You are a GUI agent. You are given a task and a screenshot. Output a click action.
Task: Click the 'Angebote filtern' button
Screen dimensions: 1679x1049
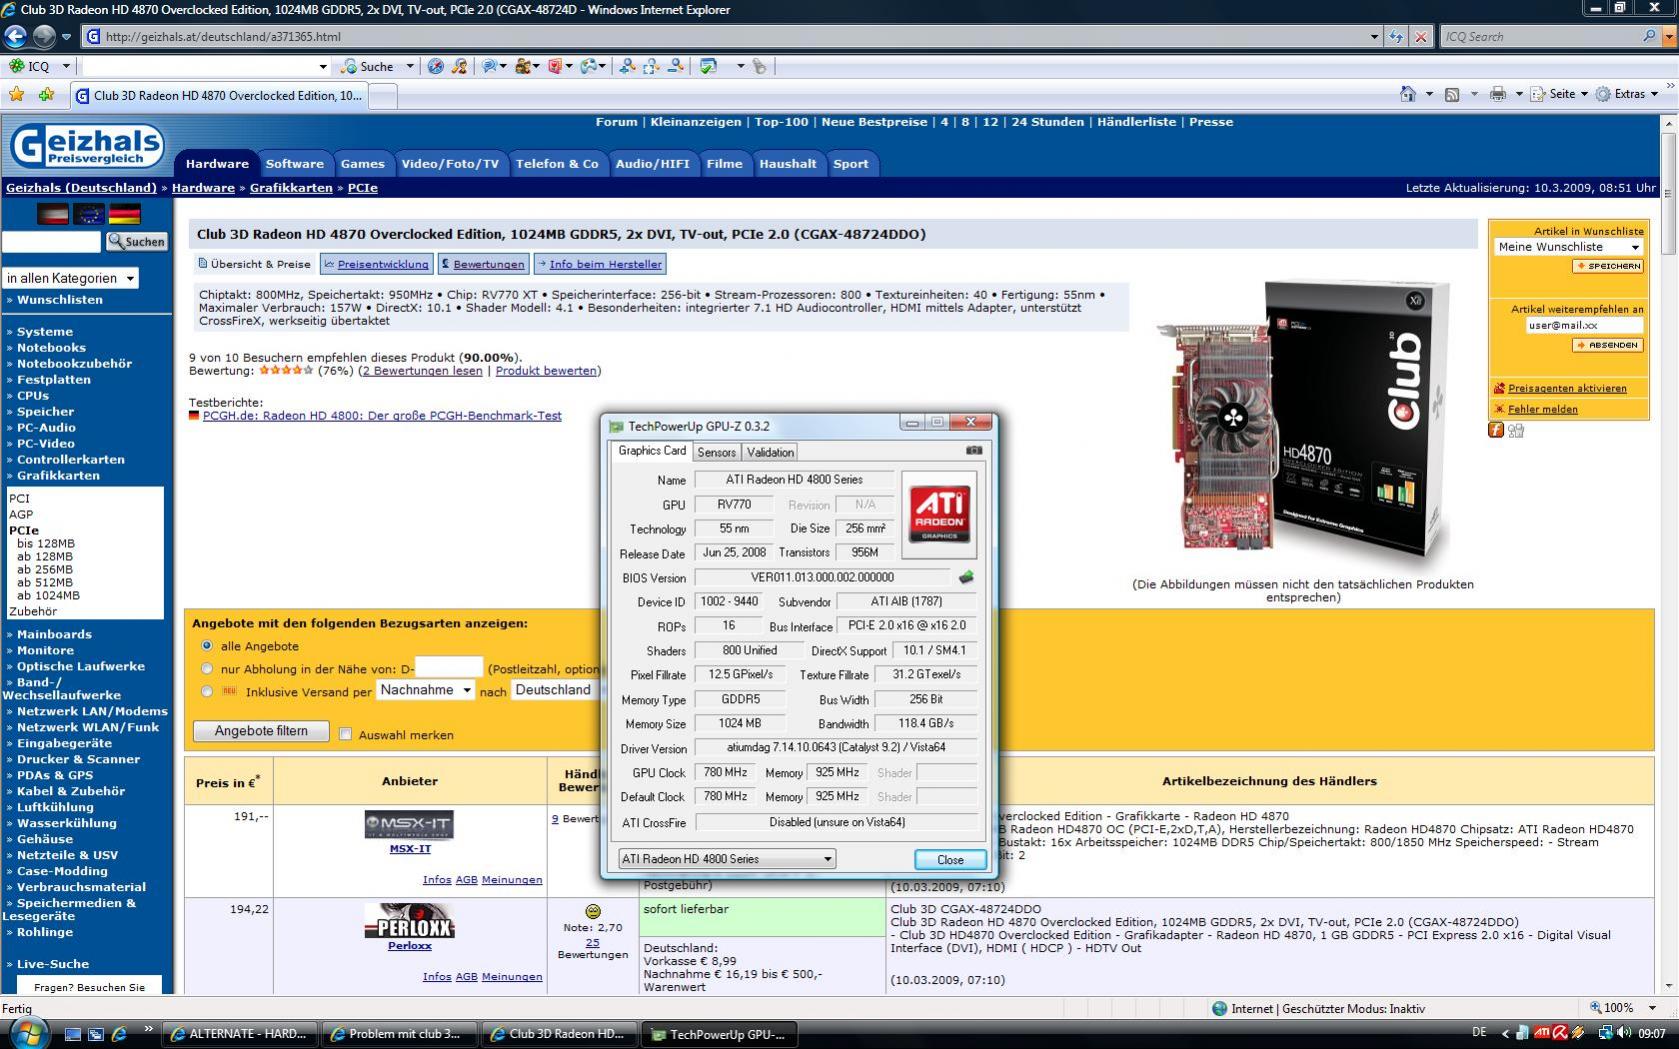tap(261, 731)
